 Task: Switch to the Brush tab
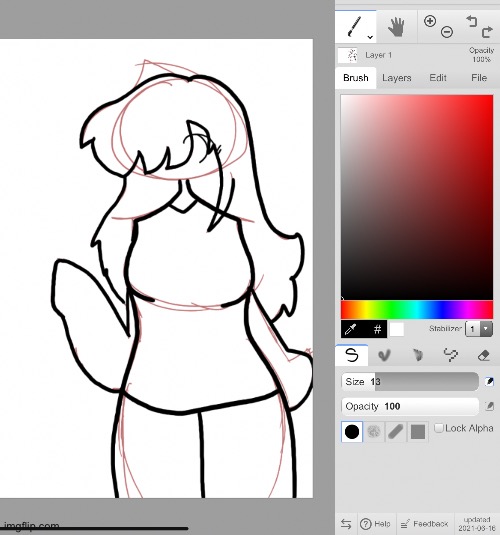click(x=356, y=78)
